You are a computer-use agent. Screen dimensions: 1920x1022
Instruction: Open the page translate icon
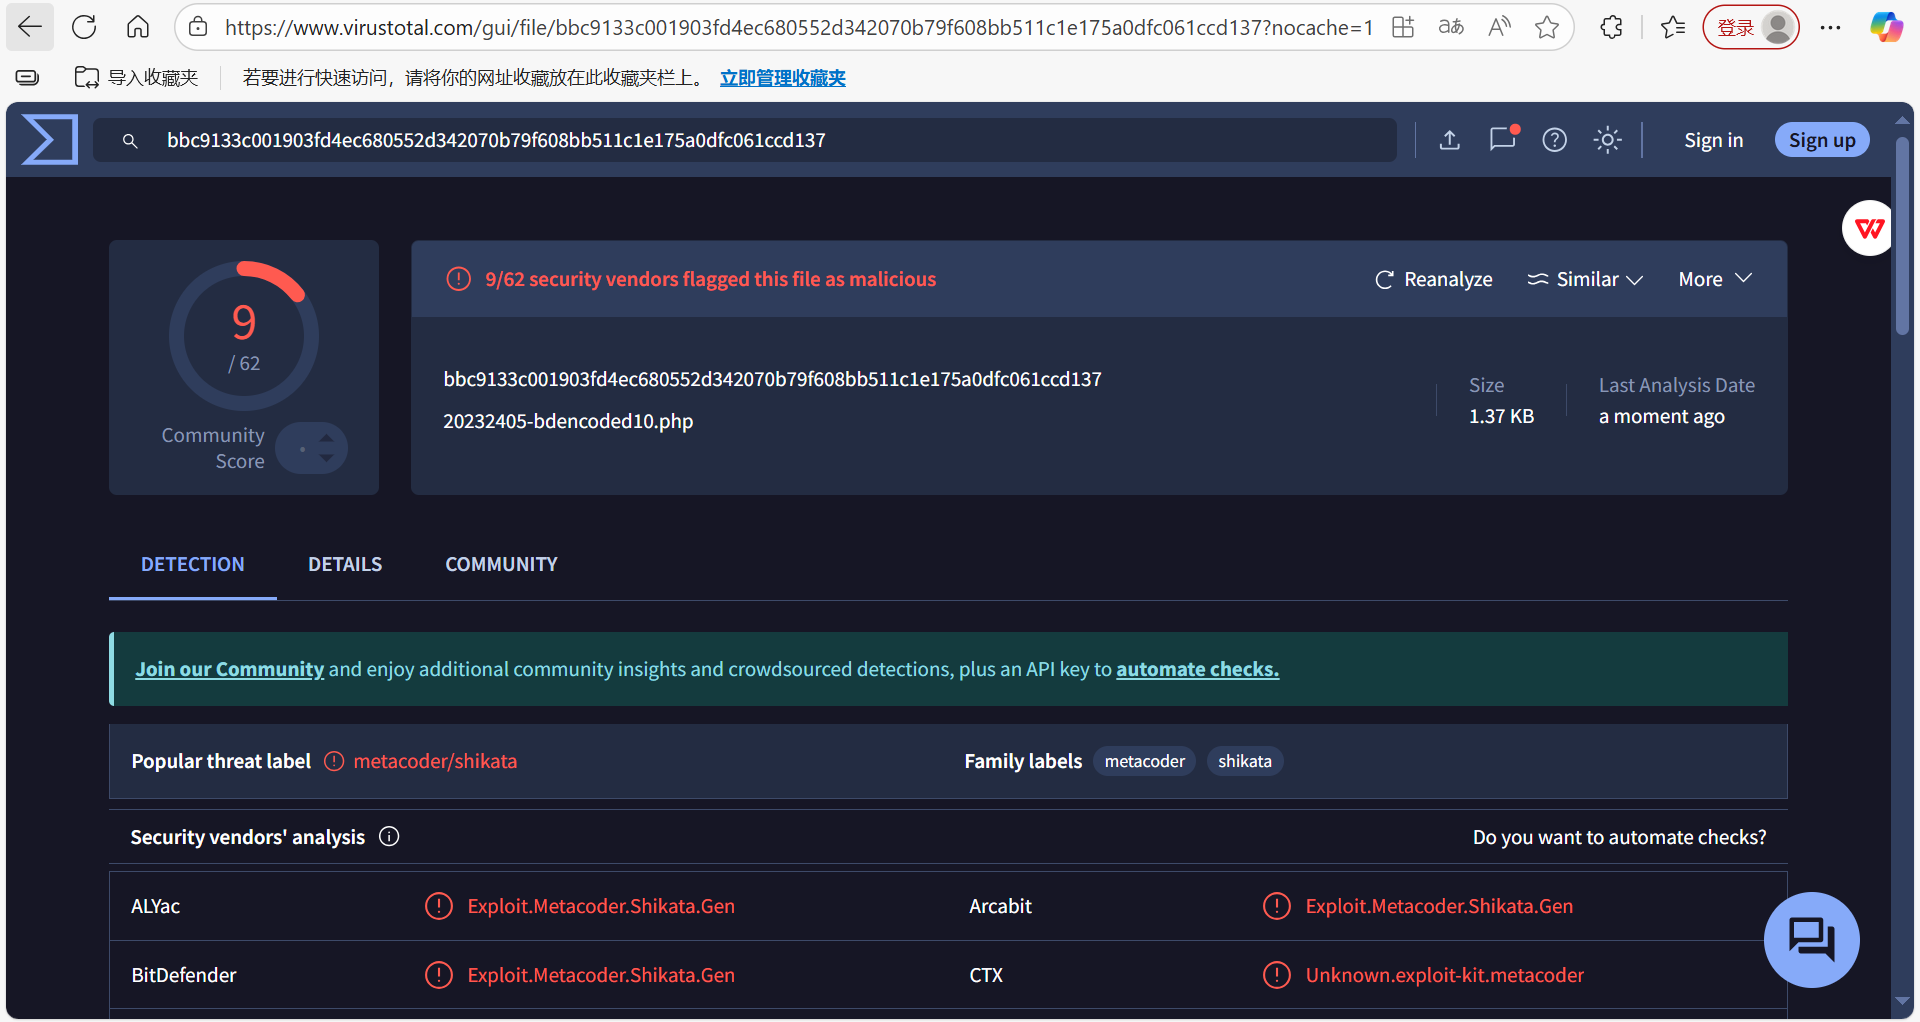point(1451,27)
